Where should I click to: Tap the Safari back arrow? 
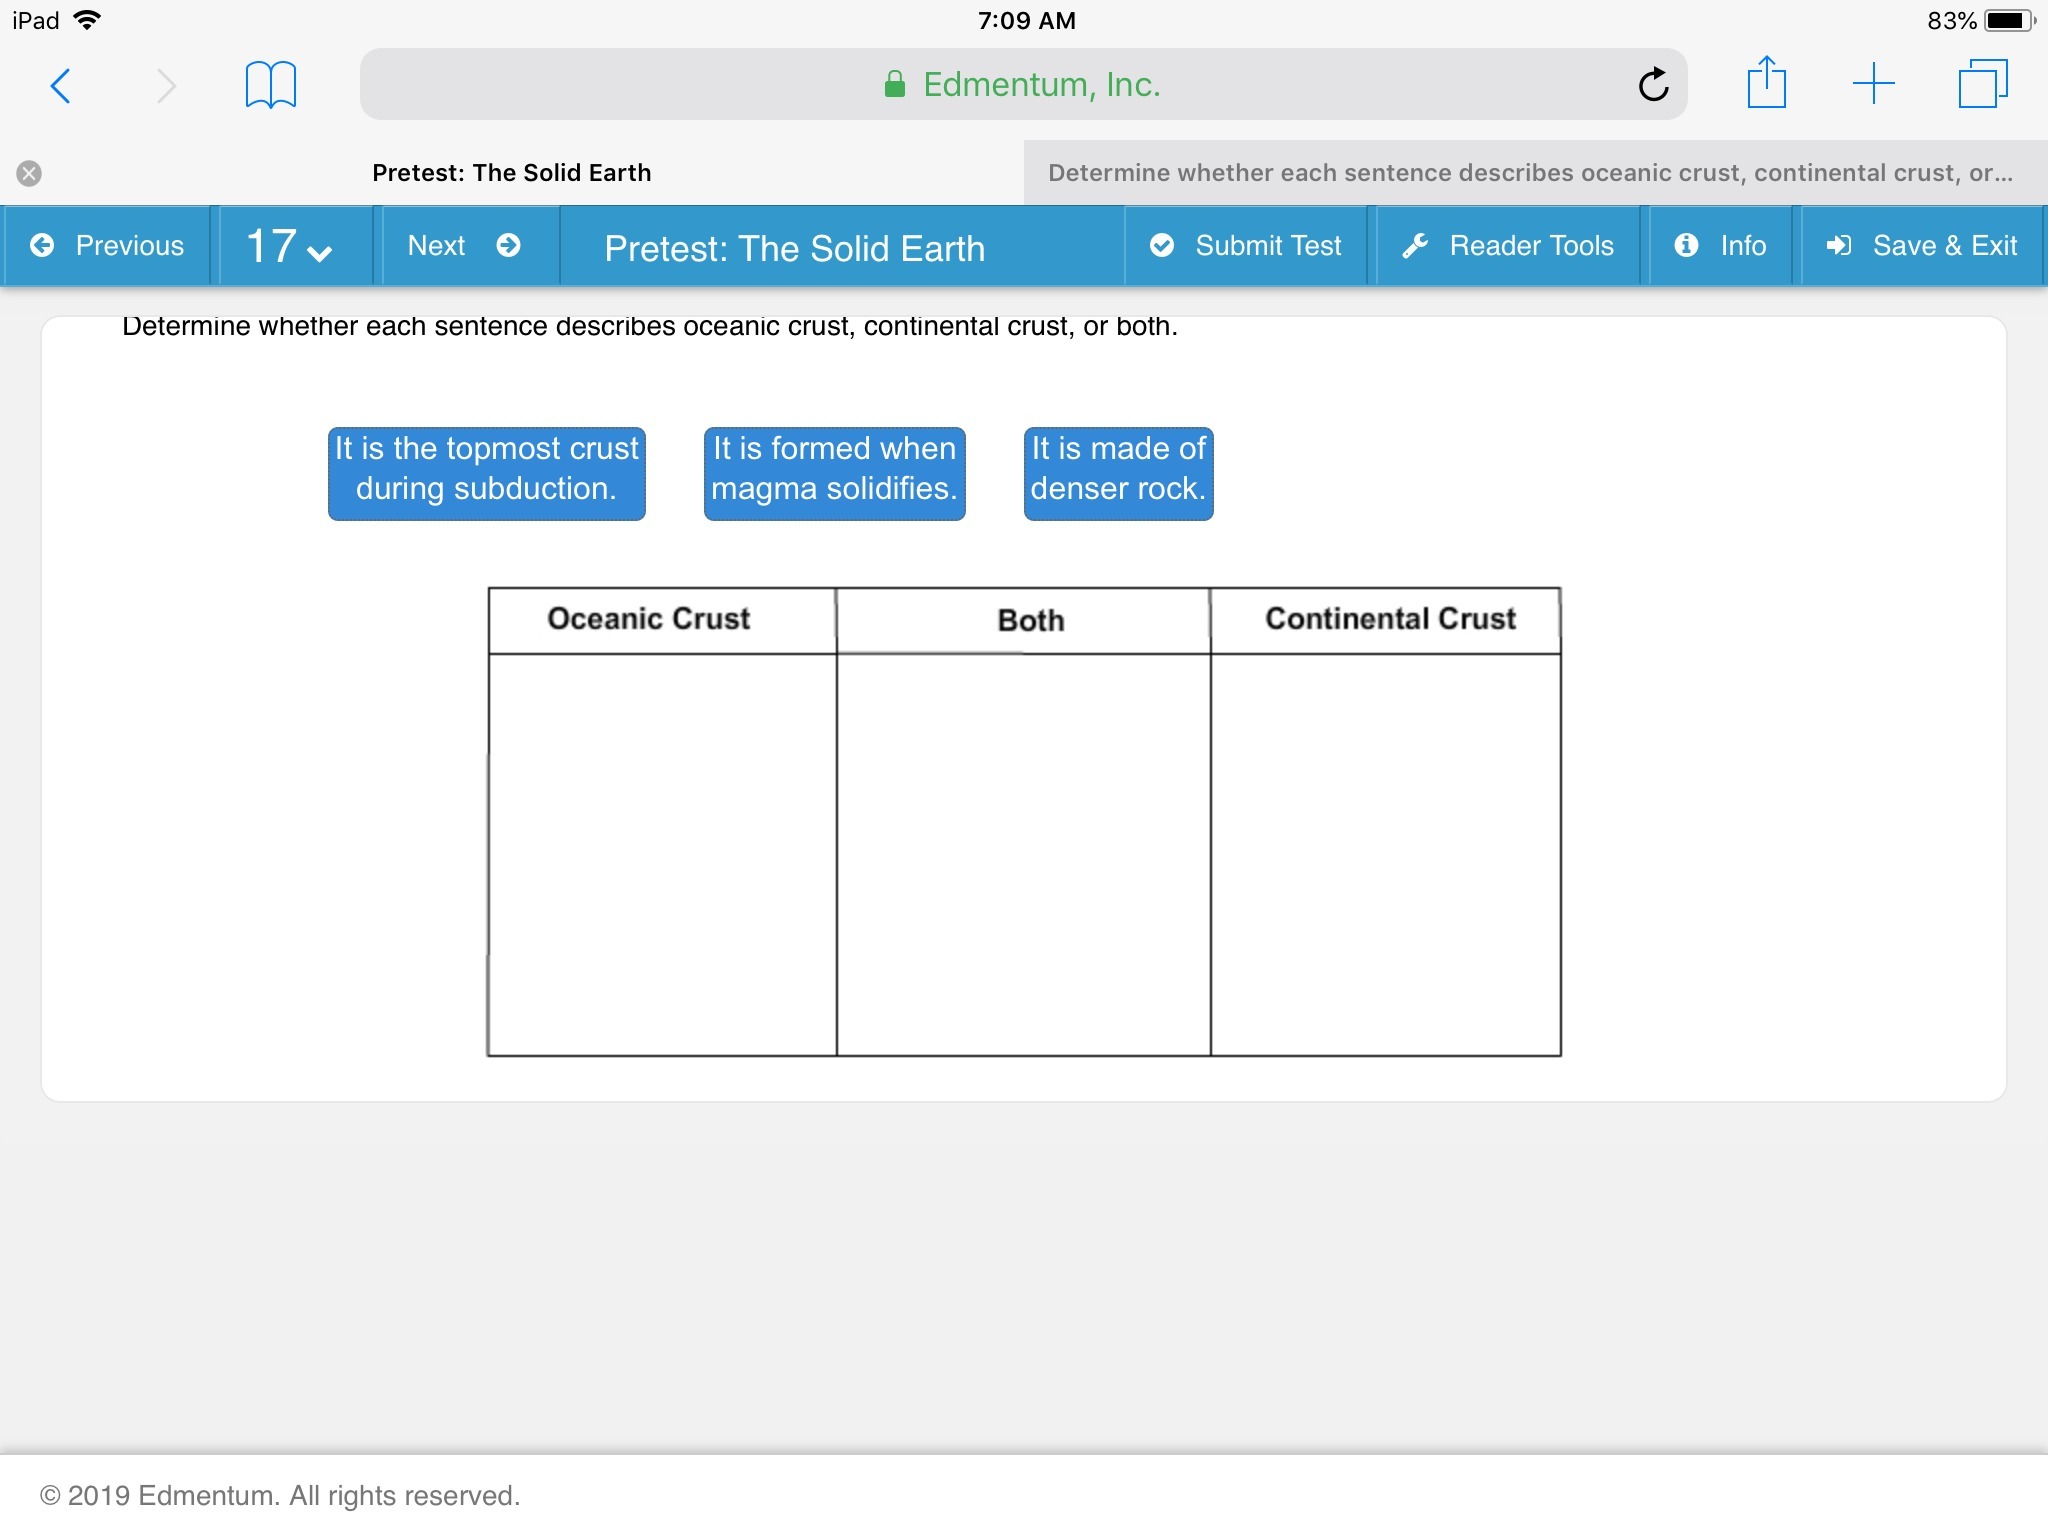tap(61, 86)
